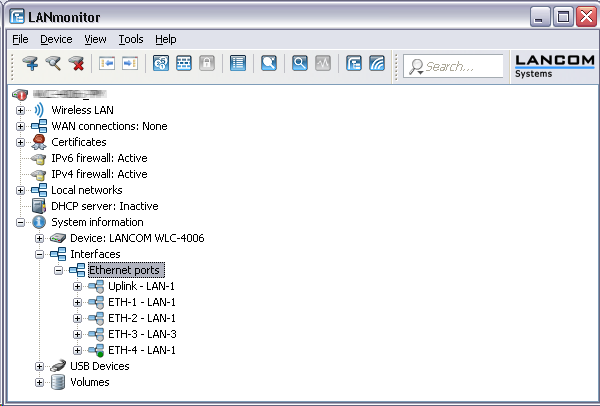Collapse the System information node
This screenshot has height=406, width=600.
coord(21,222)
